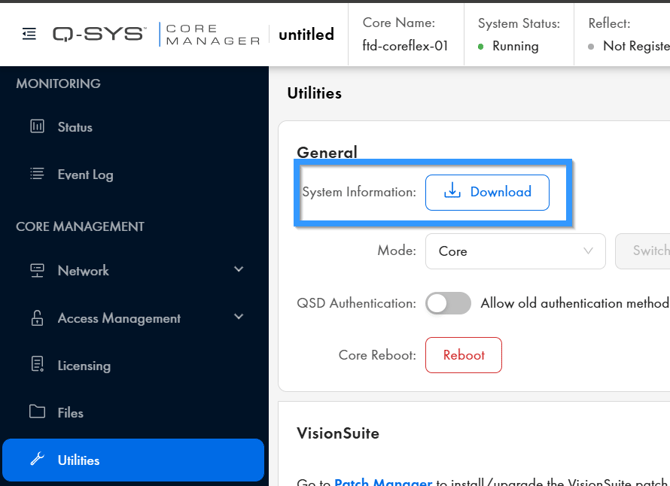Image resolution: width=670 pixels, height=486 pixels.
Task: Click the Core Name label
Action: (x=399, y=23)
